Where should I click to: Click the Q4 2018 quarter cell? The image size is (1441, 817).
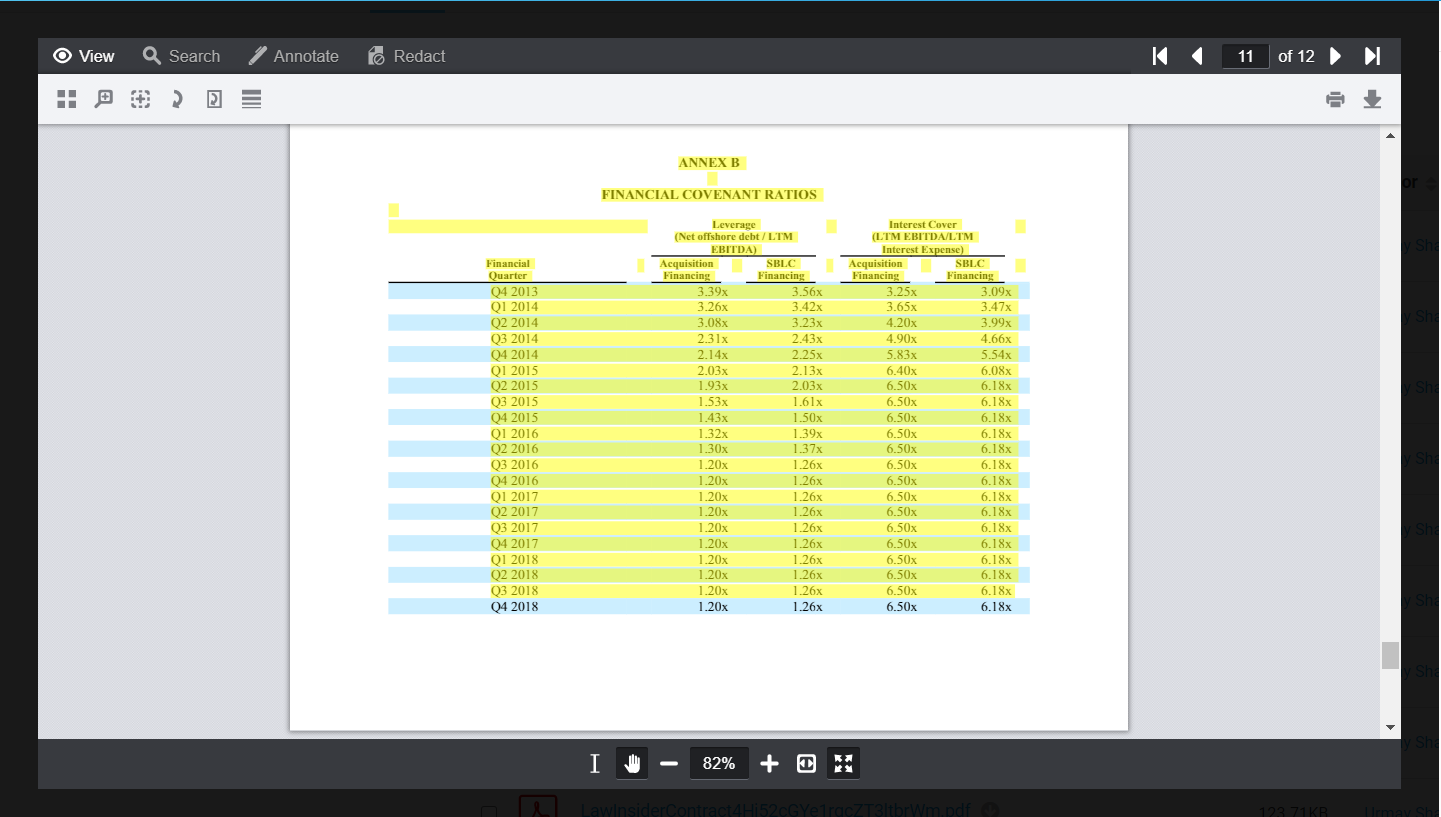coord(514,607)
